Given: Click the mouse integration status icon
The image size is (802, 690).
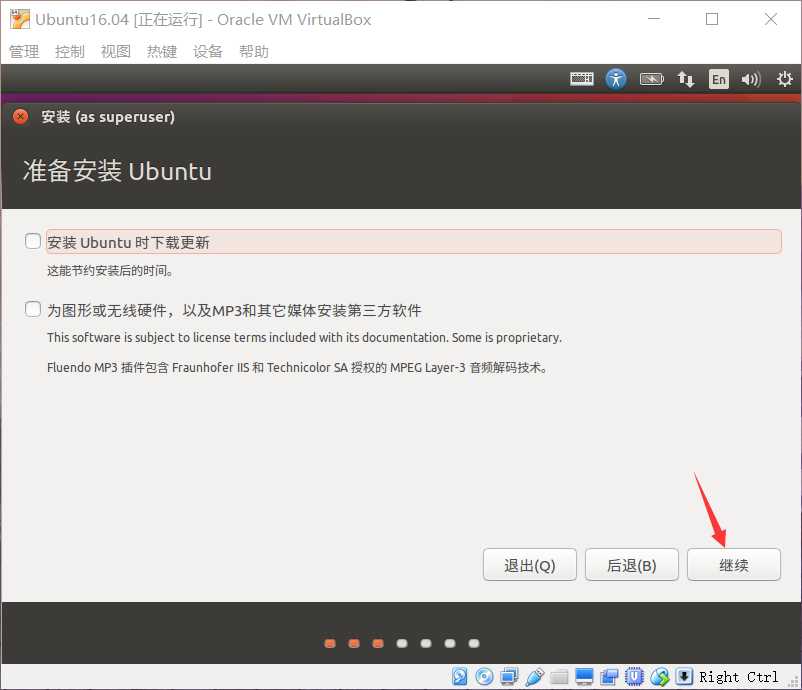Looking at the screenshot, I should click(660, 676).
